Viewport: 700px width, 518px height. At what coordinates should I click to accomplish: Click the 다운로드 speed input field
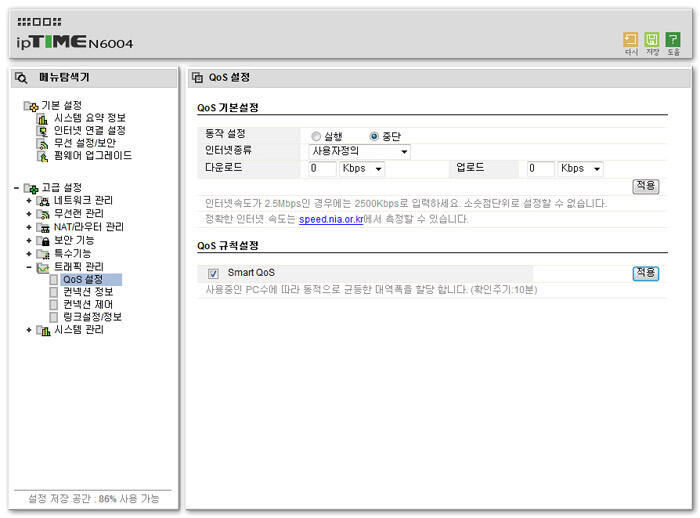(x=322, y=169)
